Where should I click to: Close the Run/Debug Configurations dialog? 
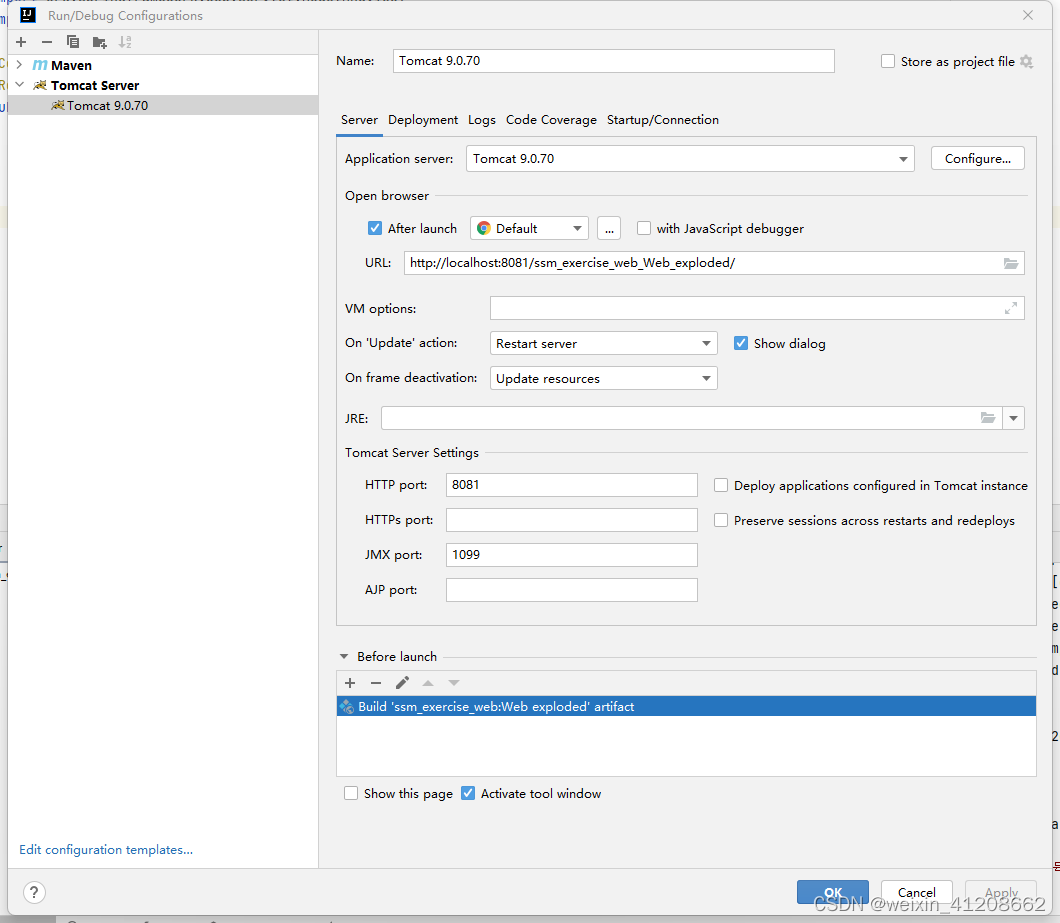tap(1028, 15)
